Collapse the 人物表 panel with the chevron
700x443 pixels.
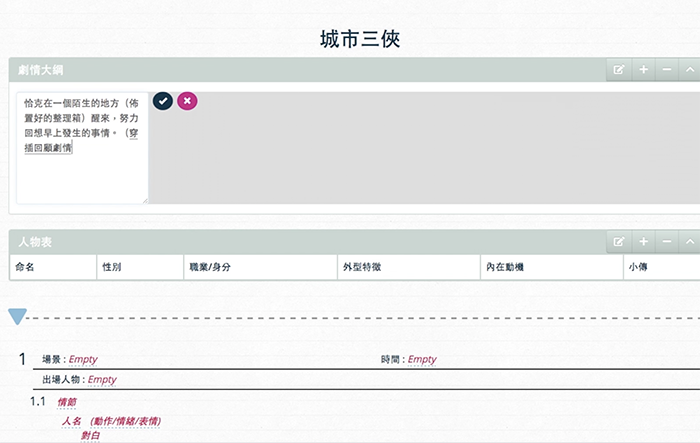pos(689,241)
